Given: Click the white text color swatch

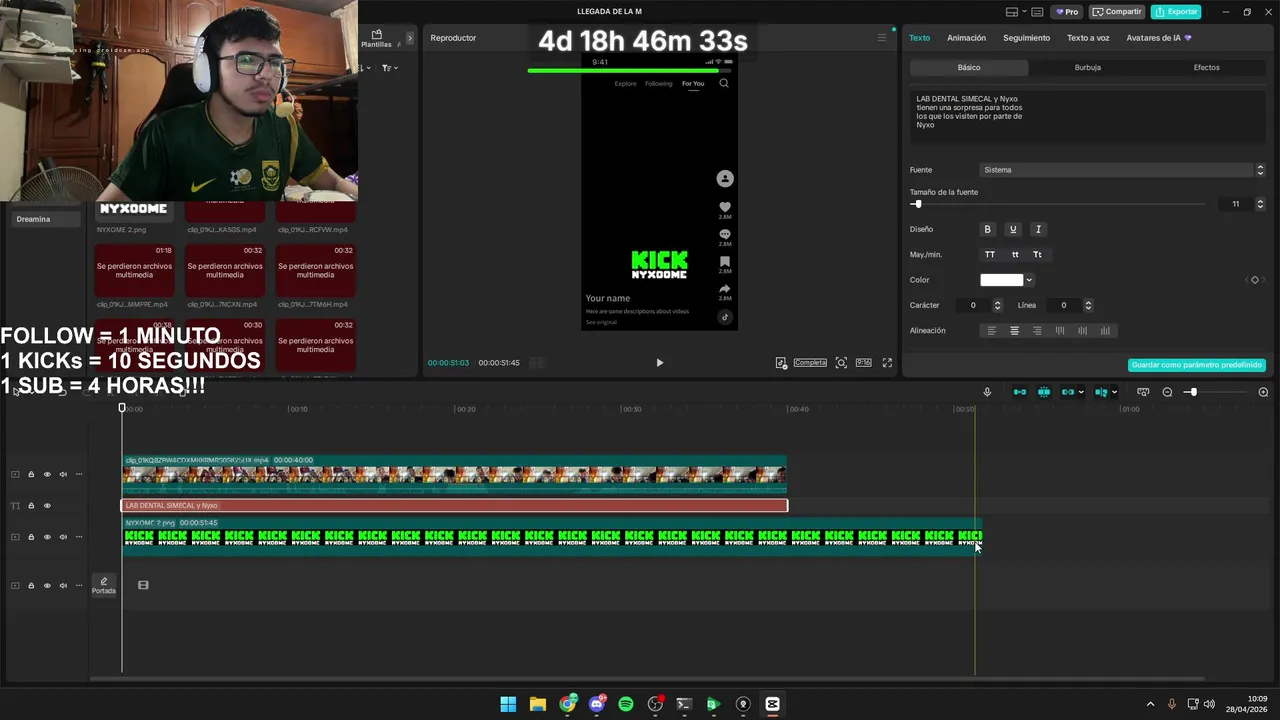Looking at the screenshot, I should [1002, 280].
